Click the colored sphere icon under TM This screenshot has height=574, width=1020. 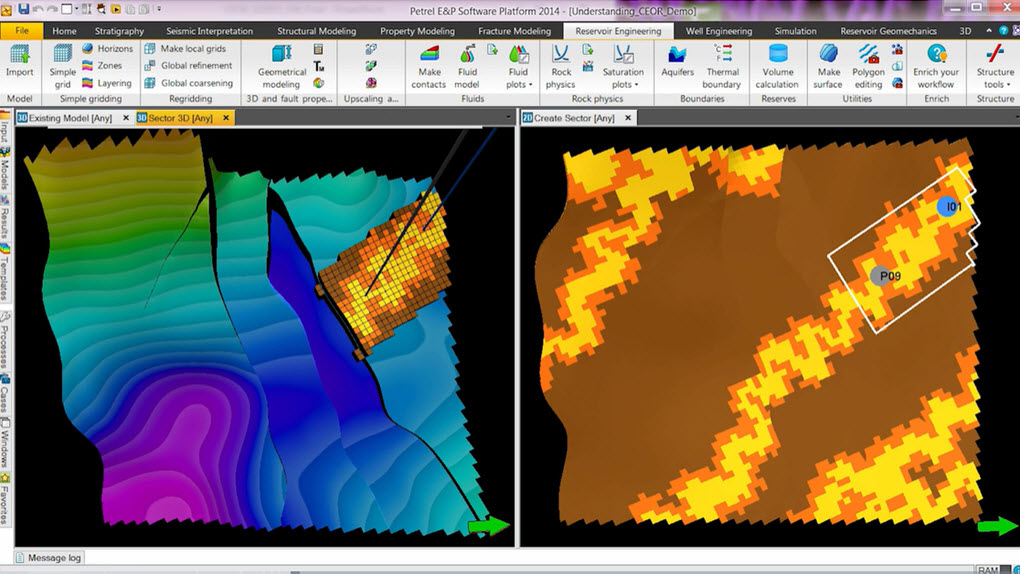coord(318,83)
